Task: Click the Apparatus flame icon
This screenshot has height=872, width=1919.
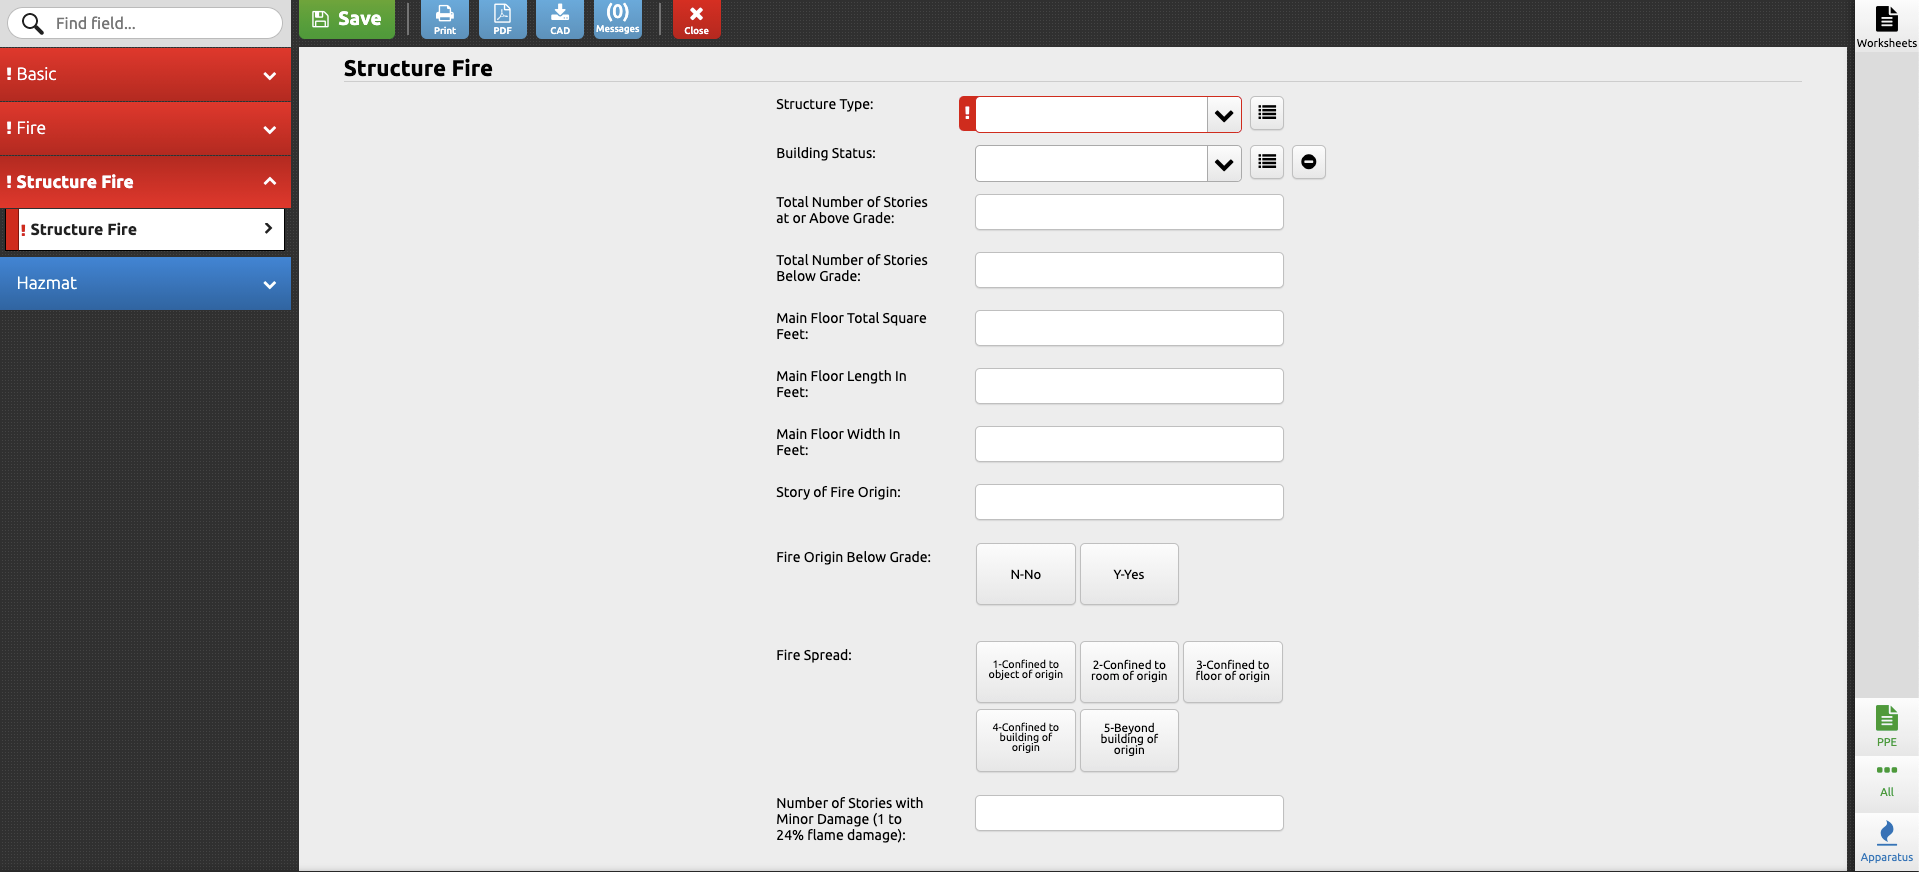Action: (x=1886, y=840)
